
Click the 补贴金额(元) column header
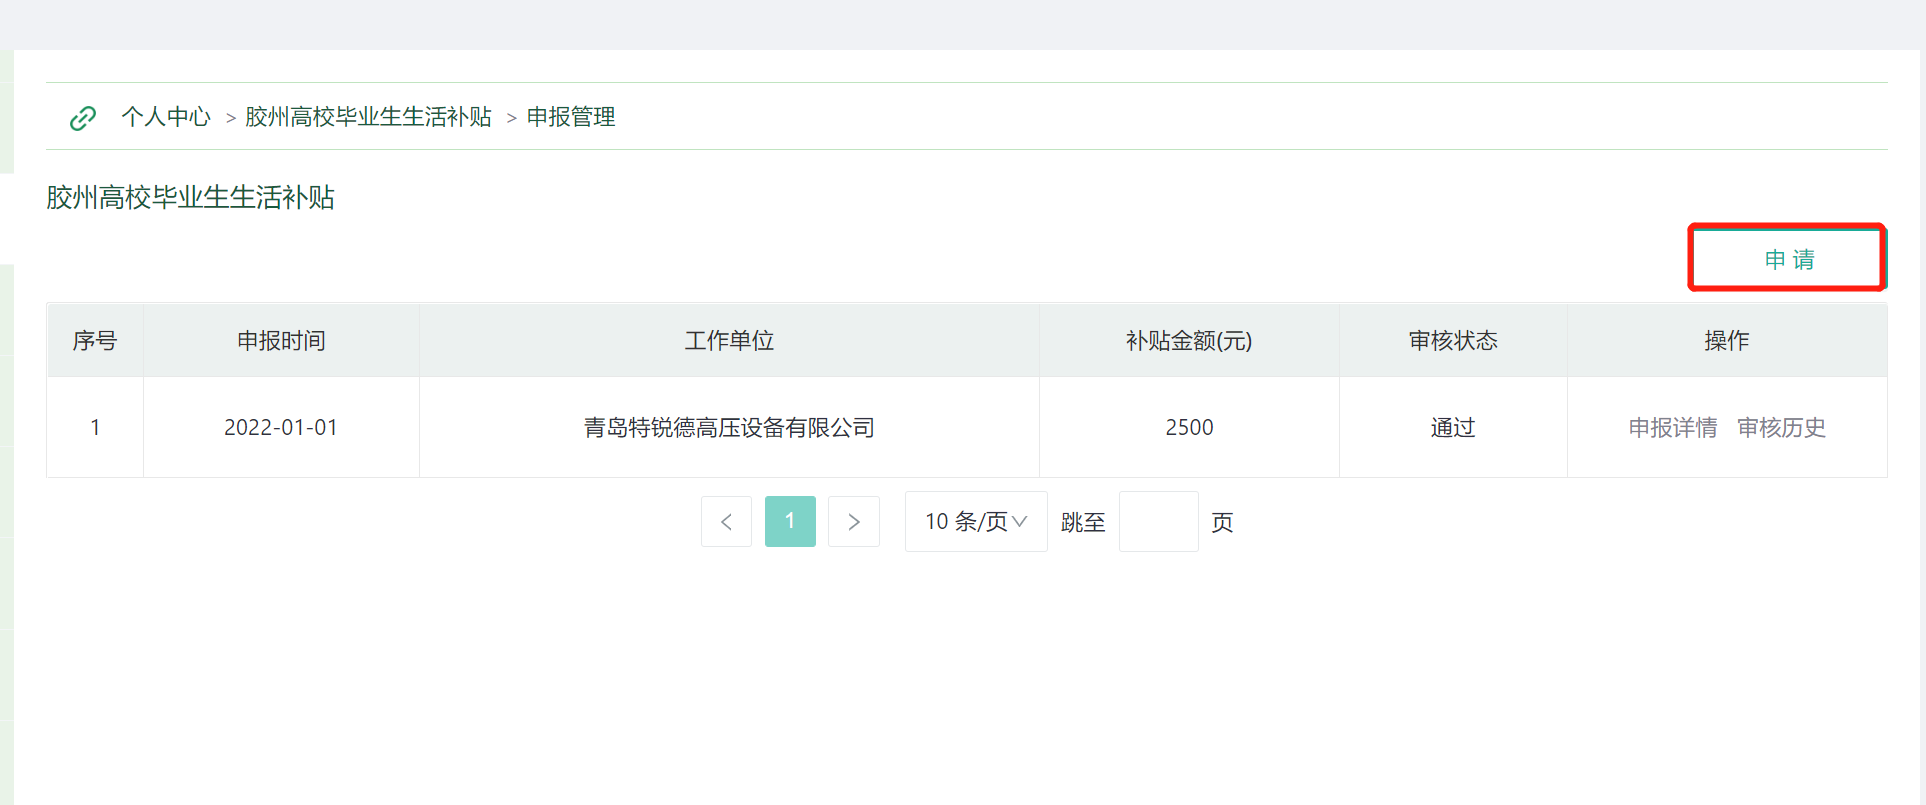pos(1189,341)
